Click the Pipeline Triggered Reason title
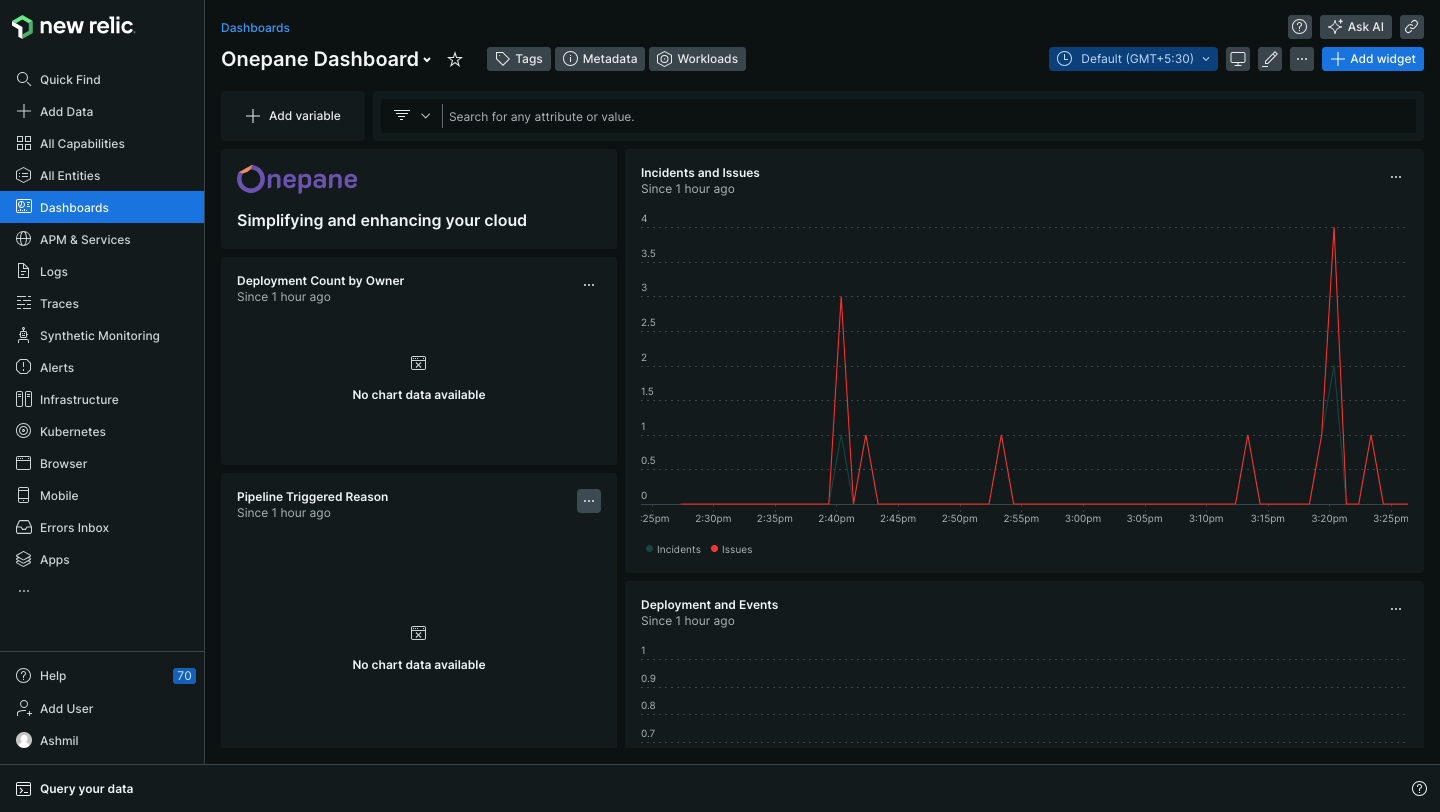This screenshot has height=812, width=1440. [312, 497]
